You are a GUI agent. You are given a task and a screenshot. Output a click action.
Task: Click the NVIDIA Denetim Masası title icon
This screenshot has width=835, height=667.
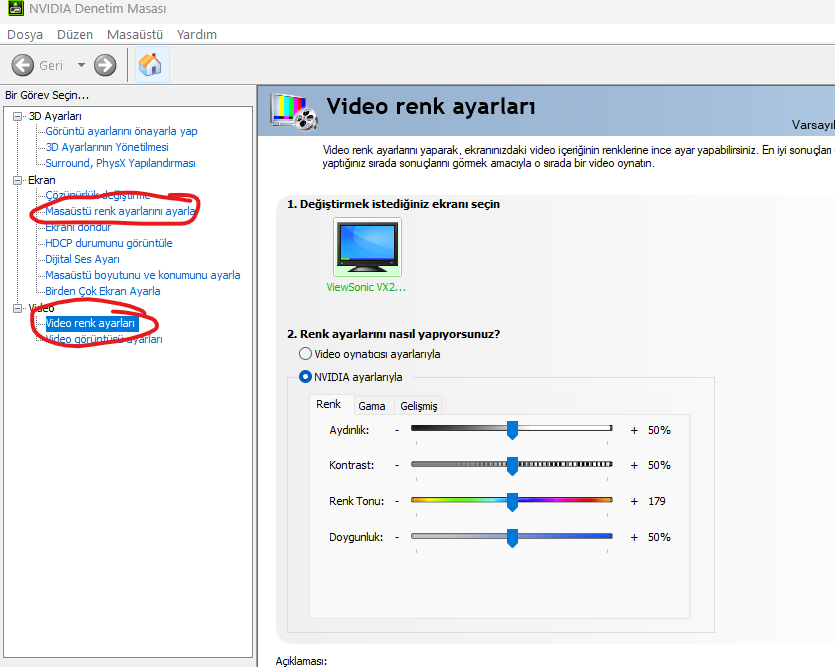[x=15, y=7]
